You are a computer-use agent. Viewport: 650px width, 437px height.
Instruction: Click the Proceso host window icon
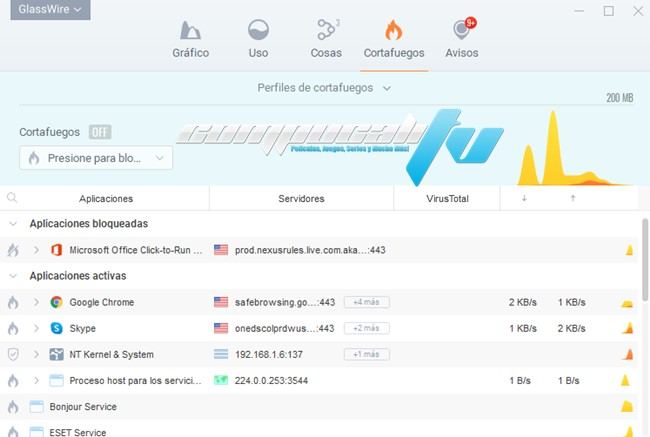(x=56, y=381)
